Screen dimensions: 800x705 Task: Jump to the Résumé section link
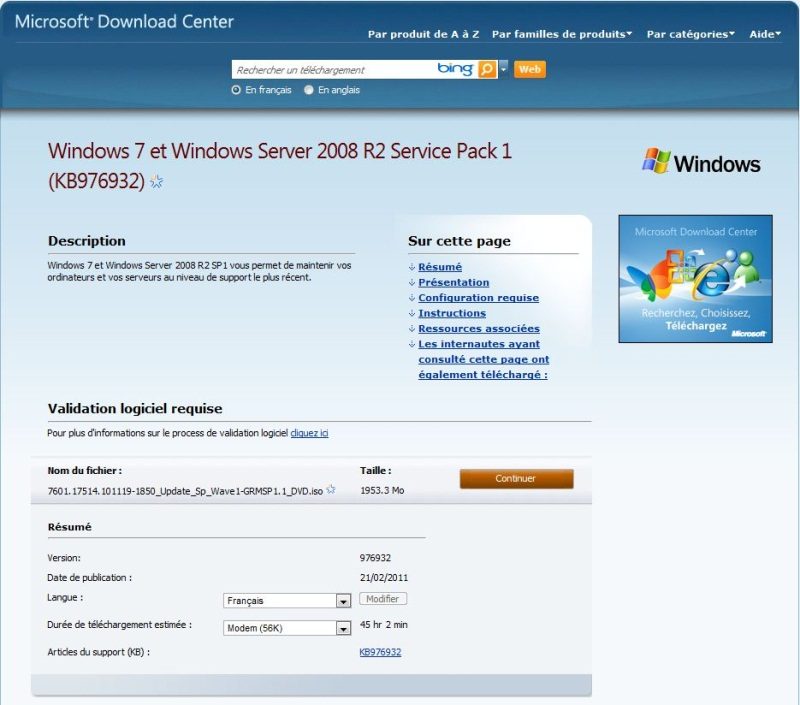(x=440, y=267)
